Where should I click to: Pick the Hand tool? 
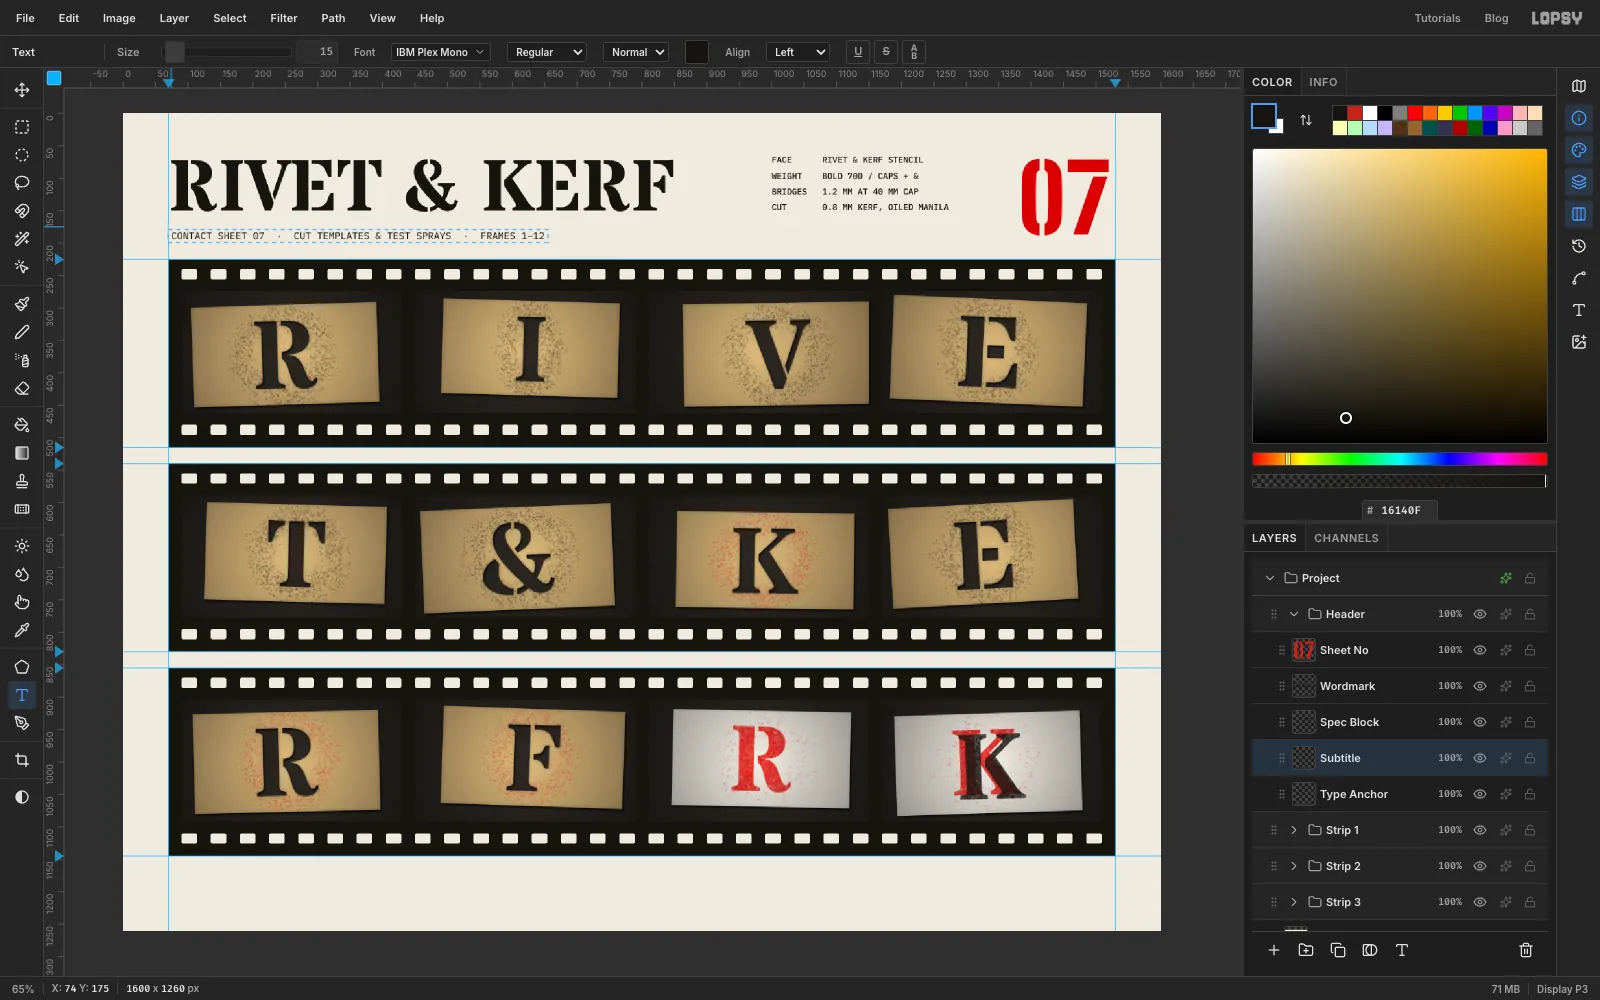(x=22, y=602)
